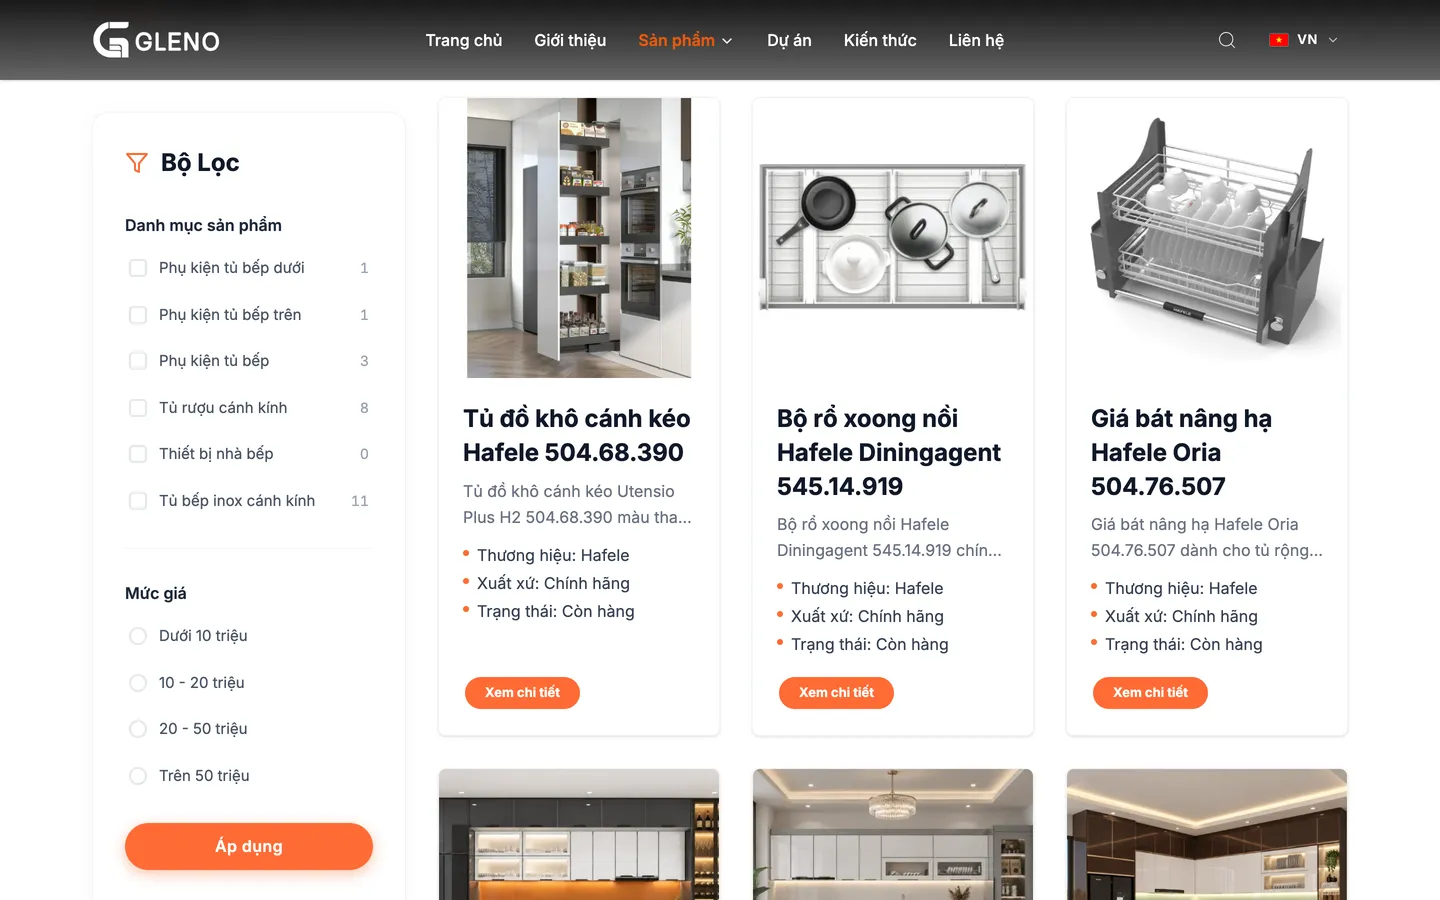
Task: Open the search icon in header
Action: [x=1227, y=40]
